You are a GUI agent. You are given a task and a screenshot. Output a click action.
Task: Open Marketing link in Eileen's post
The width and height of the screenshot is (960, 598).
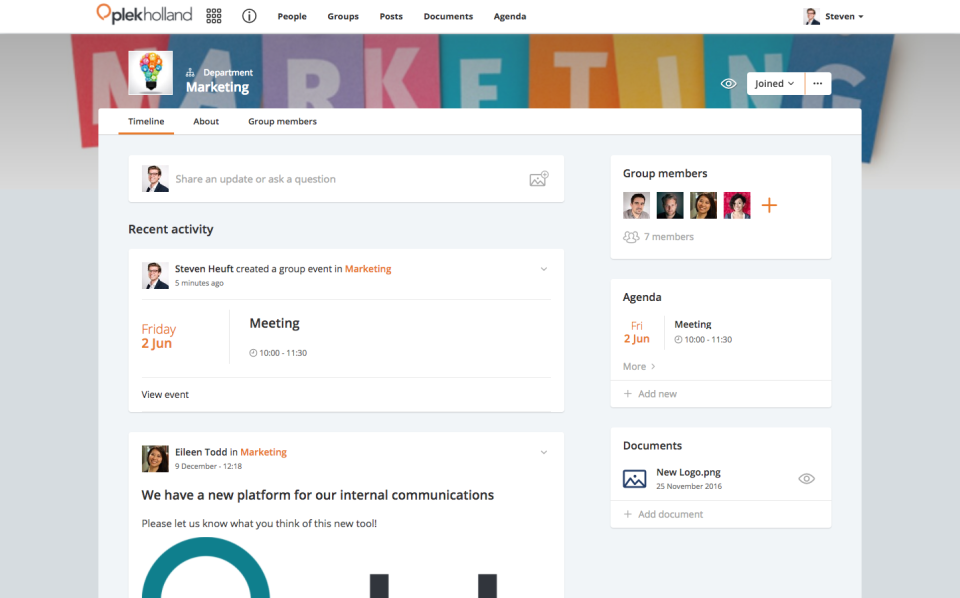pyautogui.click(x=263, y=452)
